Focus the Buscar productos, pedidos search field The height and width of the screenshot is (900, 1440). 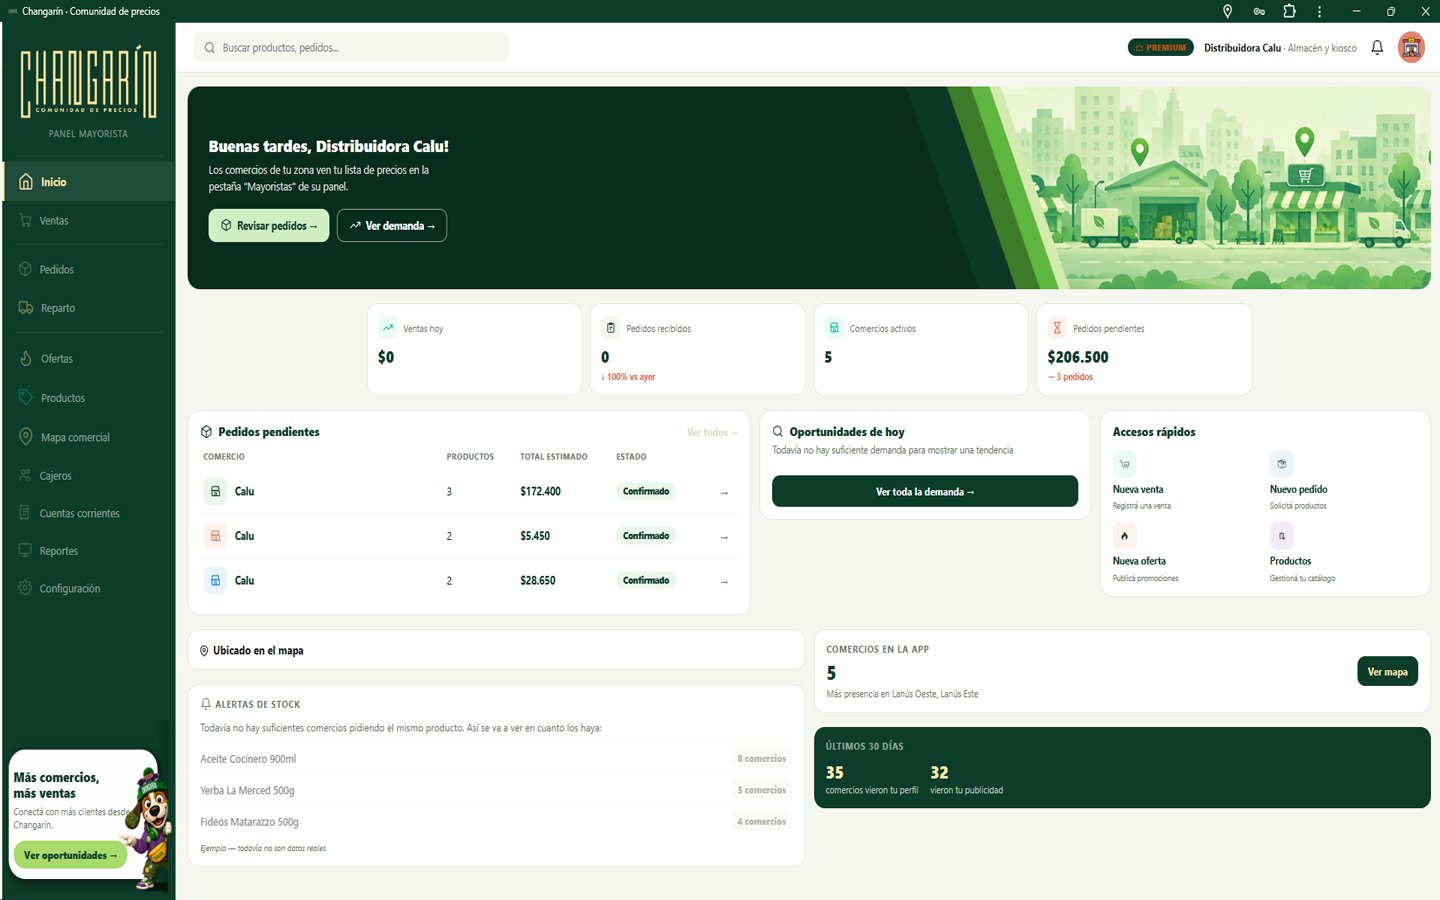tap(351, 47)
